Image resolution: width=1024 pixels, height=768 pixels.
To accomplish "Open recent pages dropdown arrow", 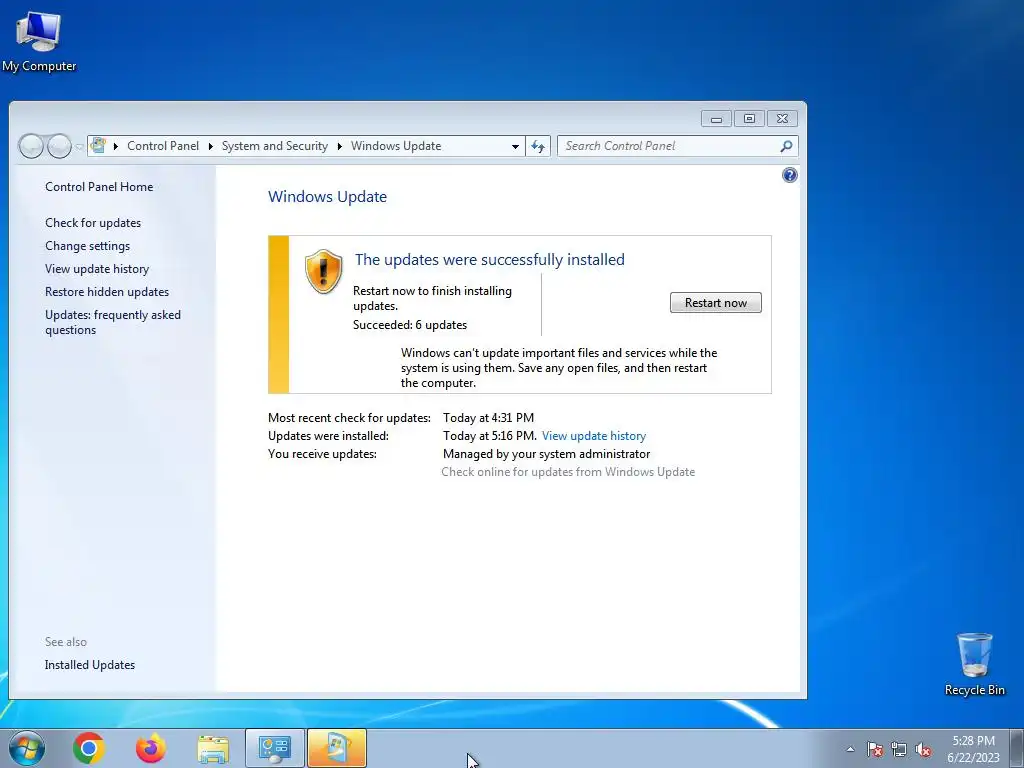I will point(79,147).
